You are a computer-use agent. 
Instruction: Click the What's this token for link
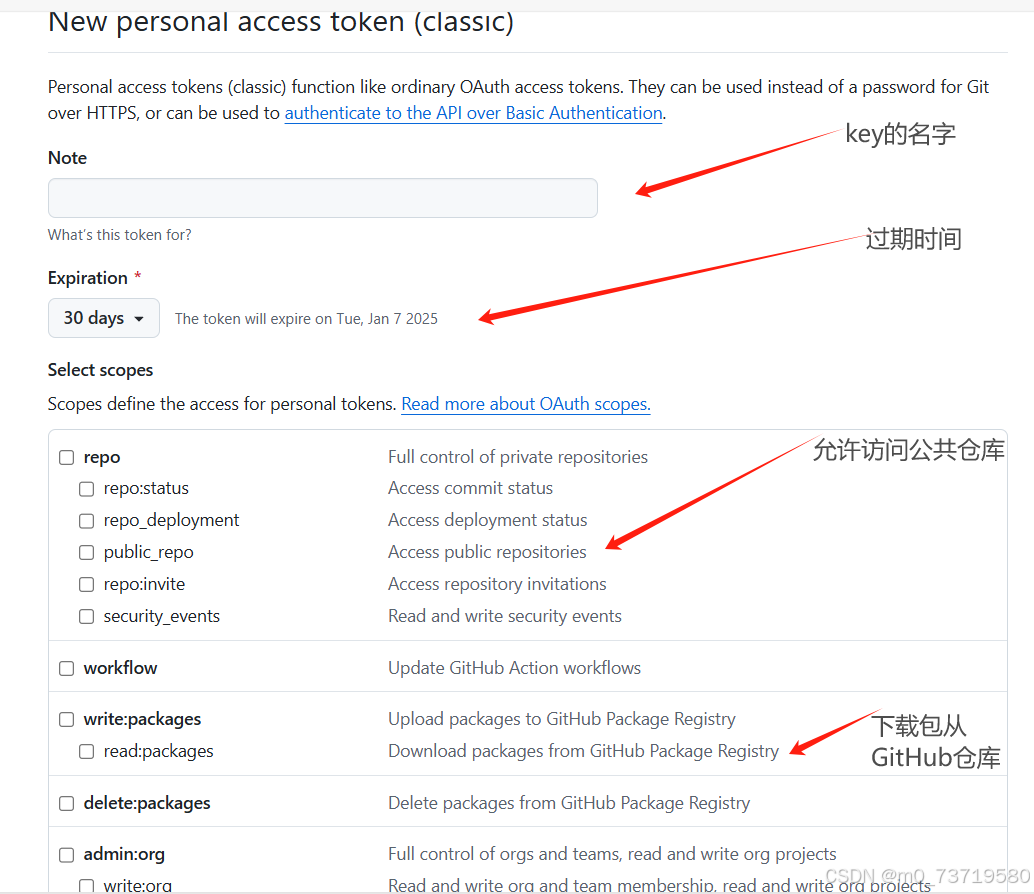(x=119, y=235)
